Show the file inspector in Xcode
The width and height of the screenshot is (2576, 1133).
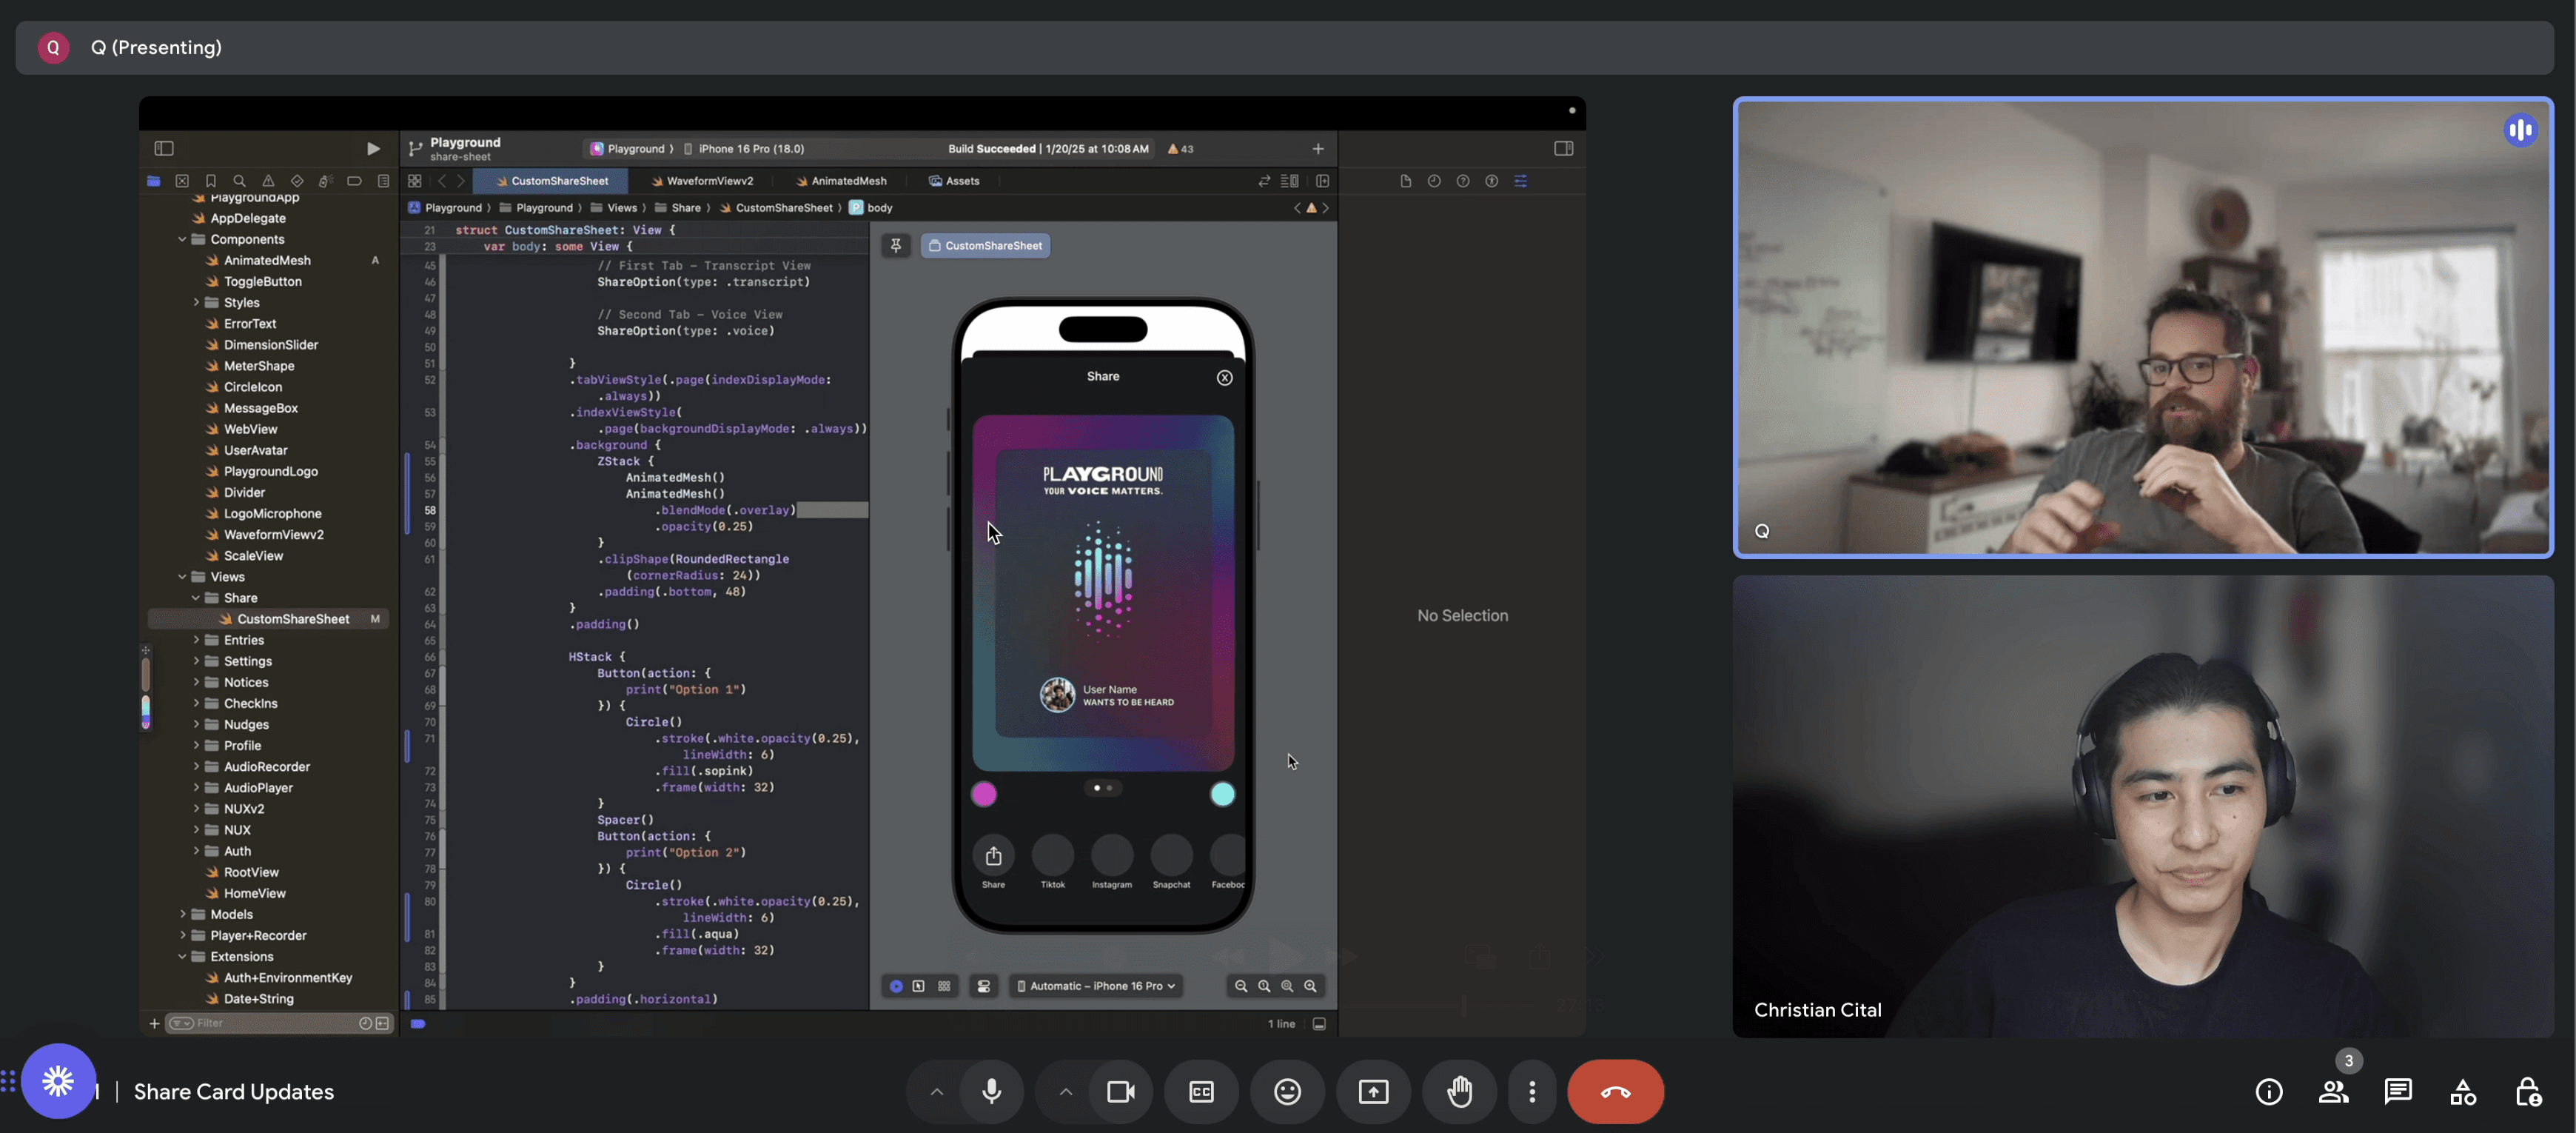pyautogui.click(x=1405, y=181)
